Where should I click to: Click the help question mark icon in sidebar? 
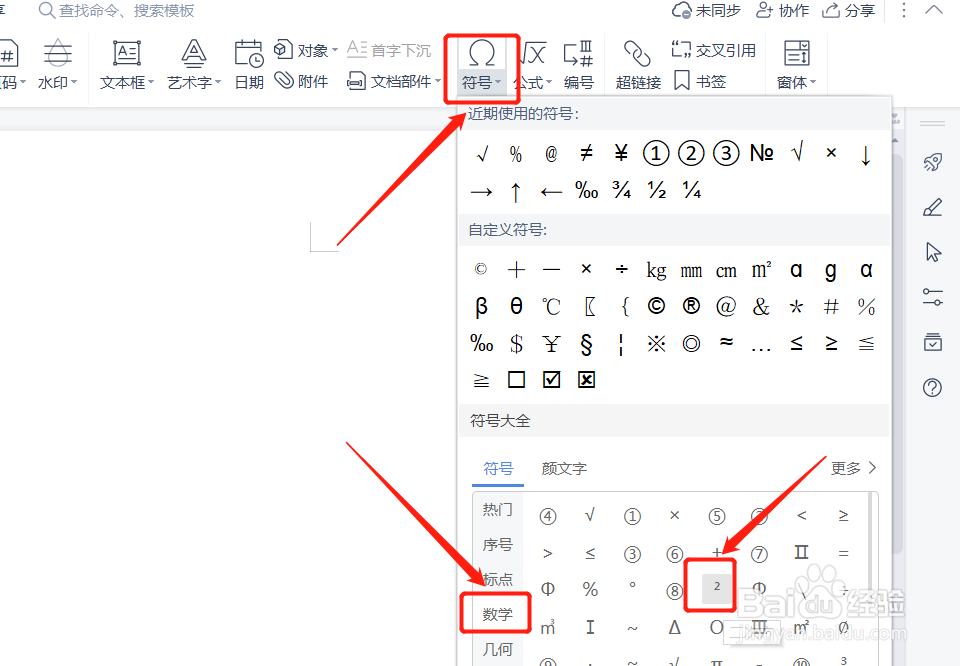[932, 387]
